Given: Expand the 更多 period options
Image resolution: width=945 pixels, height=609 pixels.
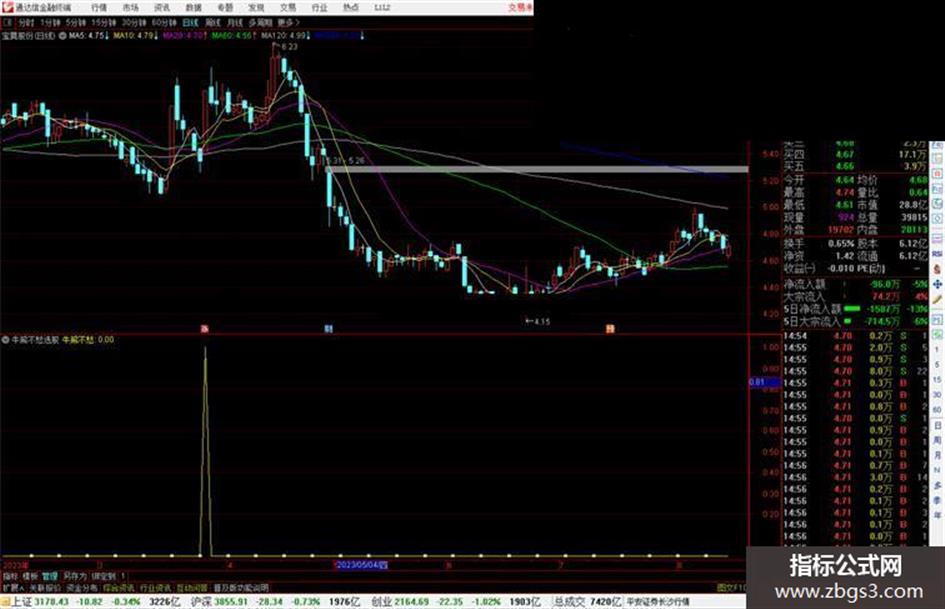Looking at the screenshot, I should (x=288, y=23).
